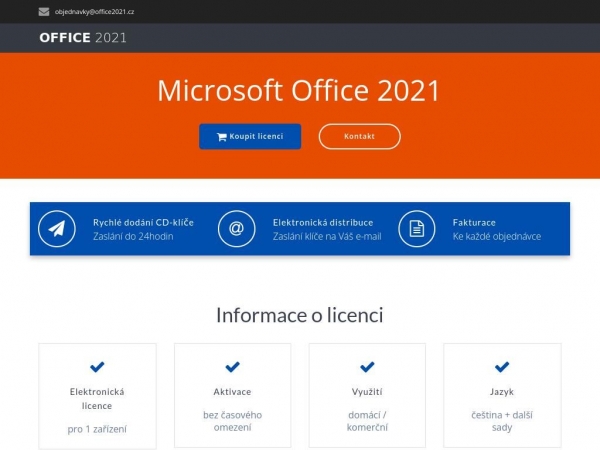This screenshot has height=450, width=600.
Task: Click the Ke každé objednávce text
Action: (x=497, y=236)
